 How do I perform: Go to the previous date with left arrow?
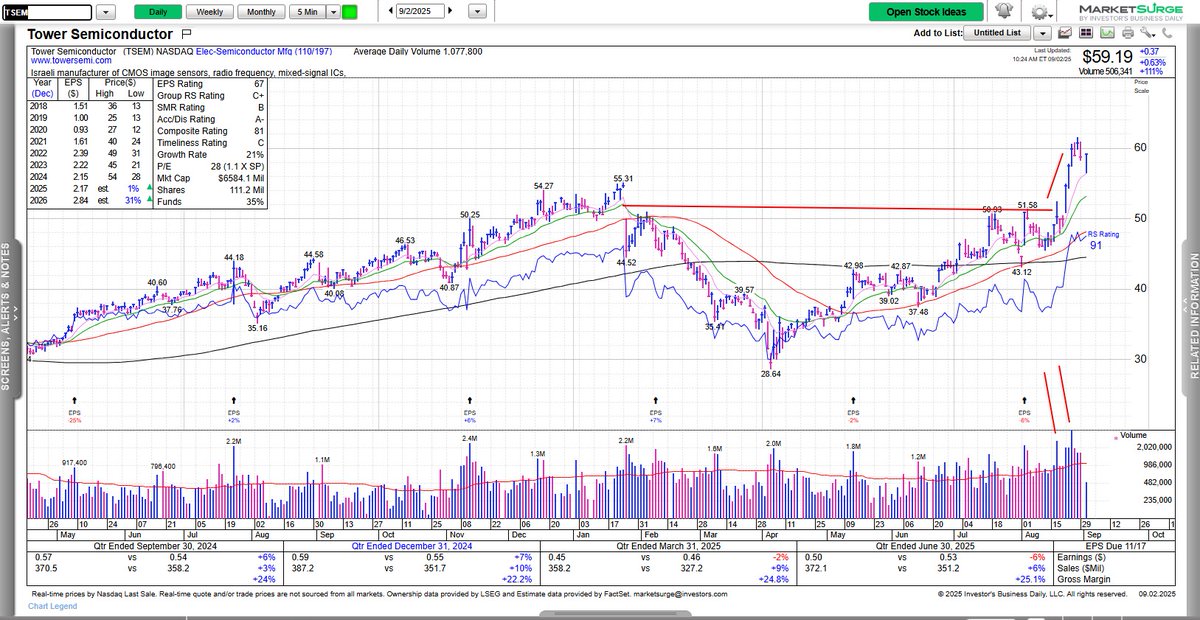(388, 12)
